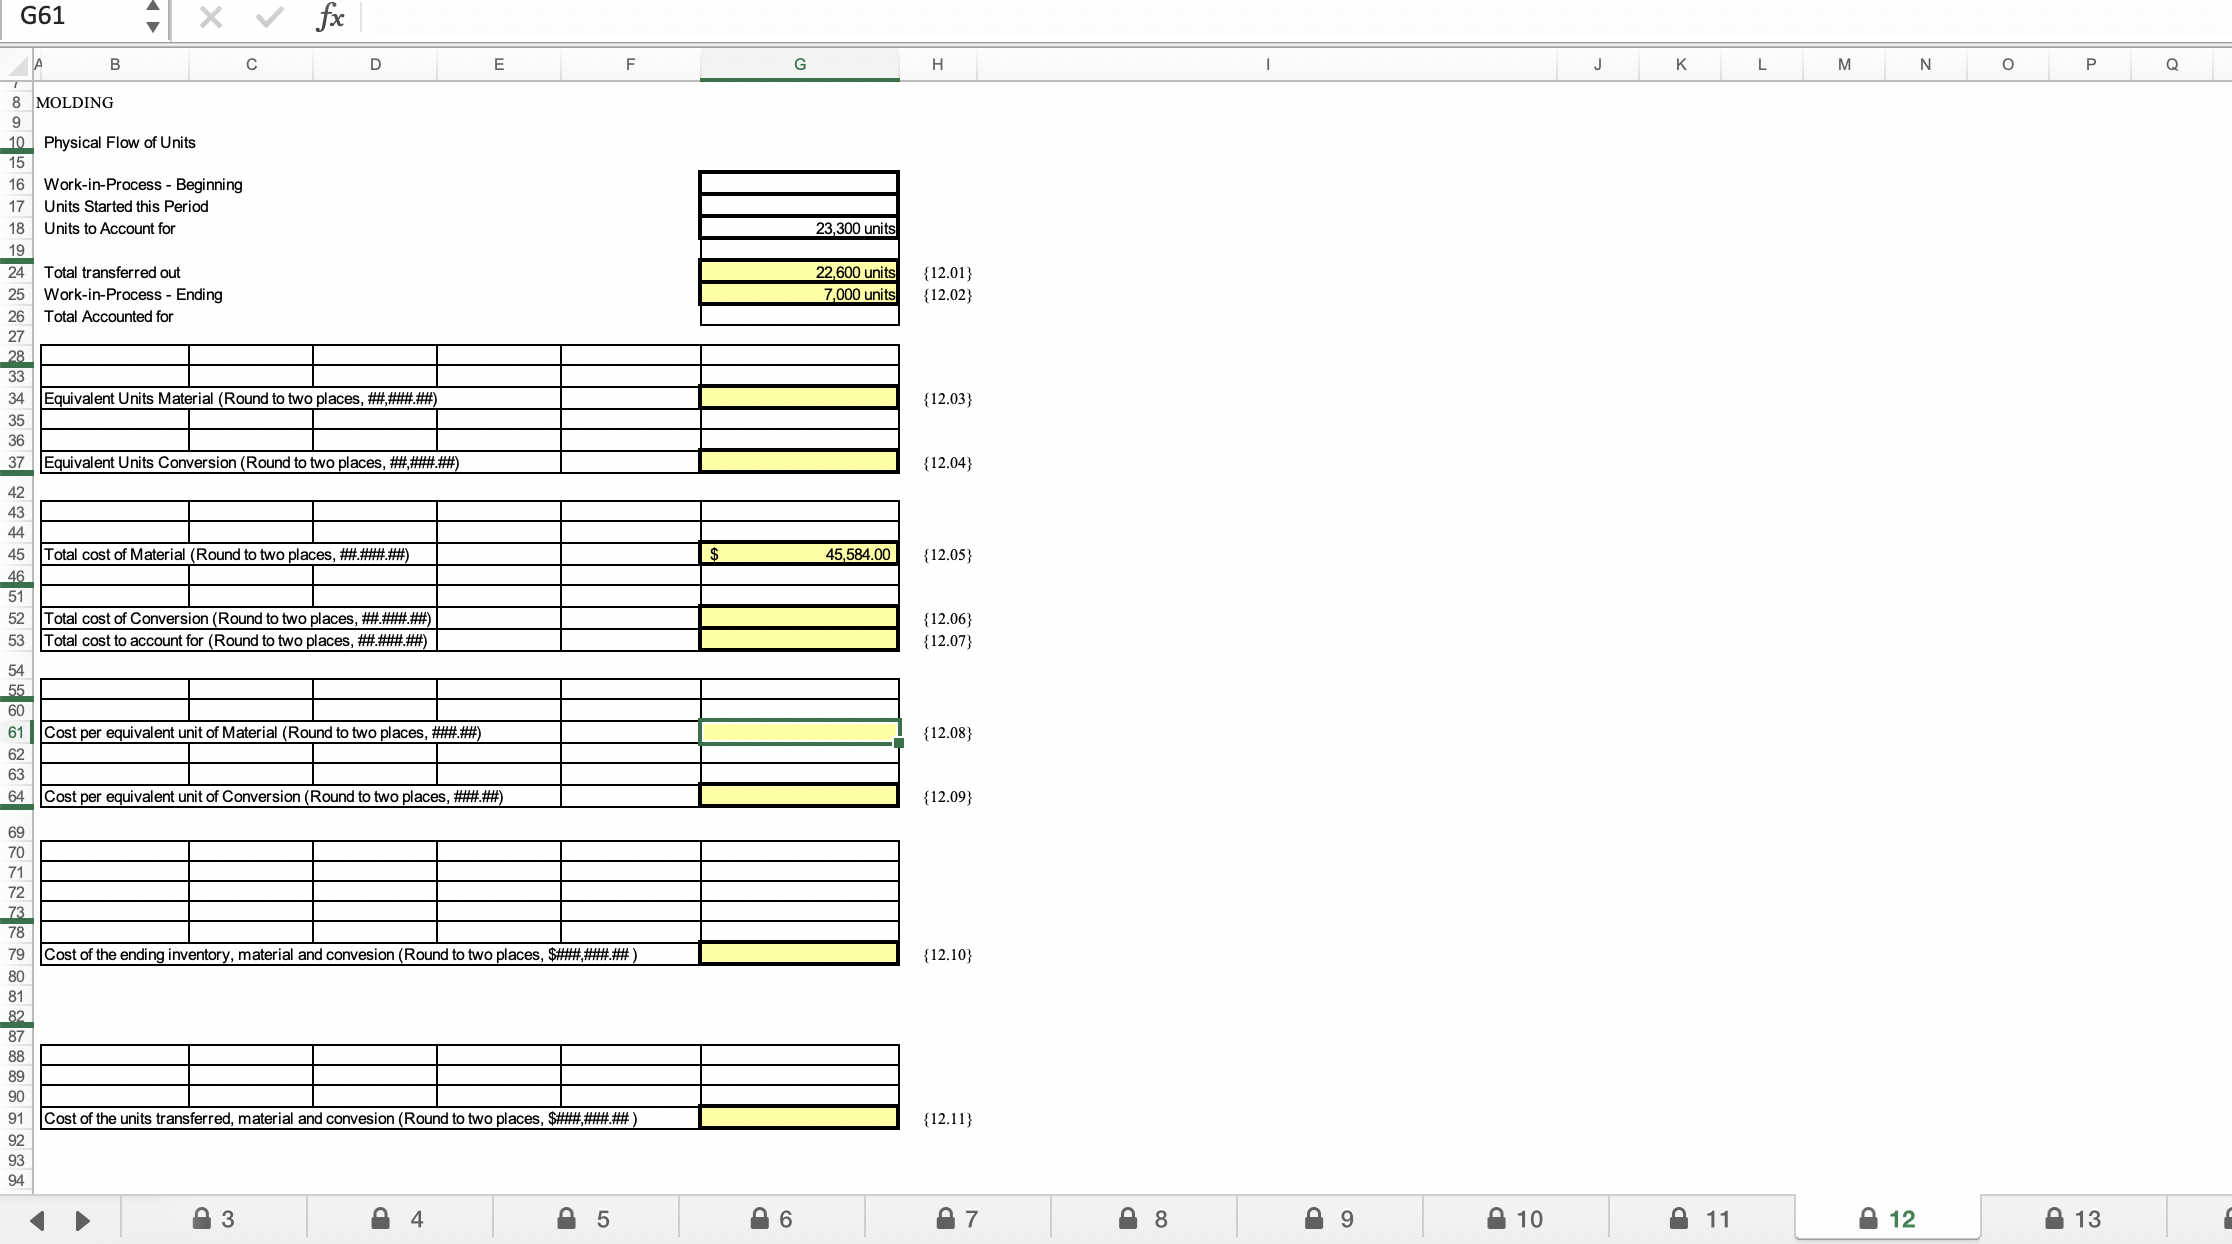Click Total Accounted for label

108,316
